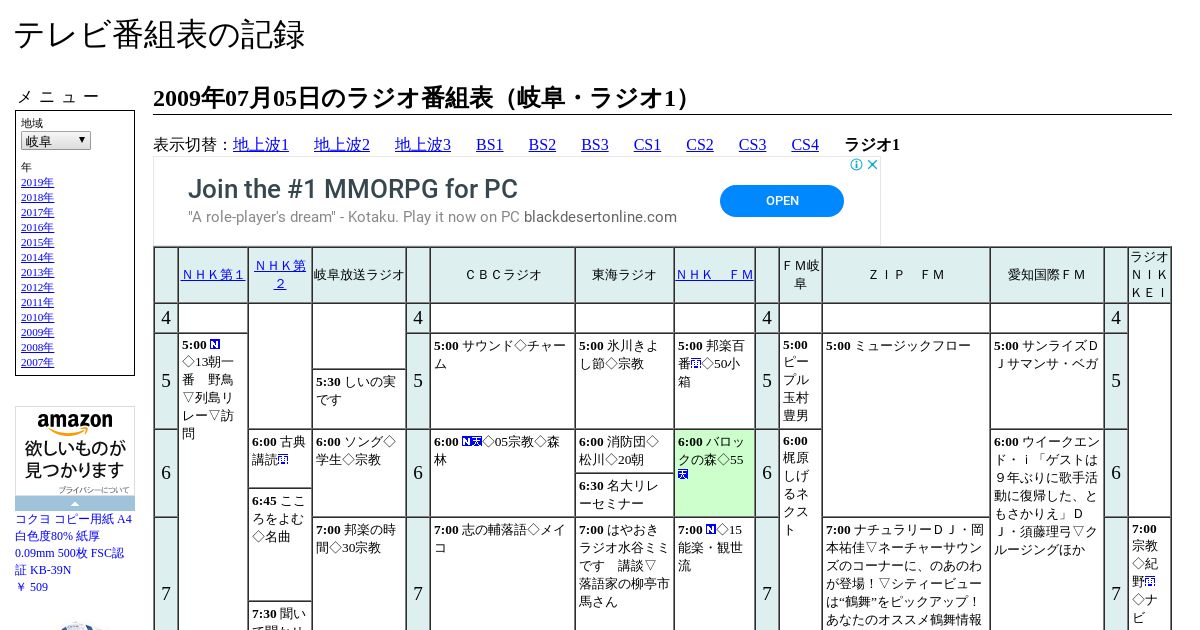Choose the 2010年 year link

click(x=37, y=317)
